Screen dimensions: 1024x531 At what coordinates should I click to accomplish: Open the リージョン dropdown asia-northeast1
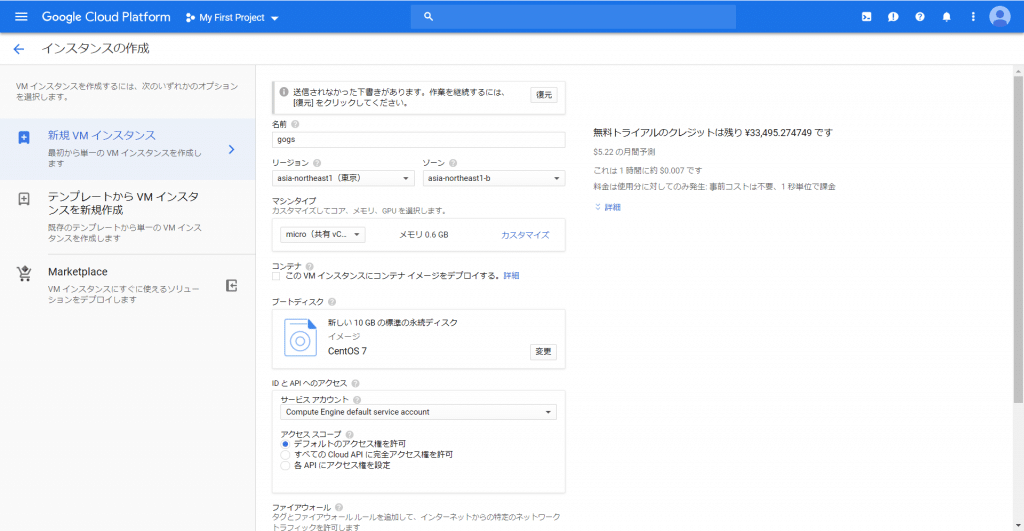click(343, 178)
